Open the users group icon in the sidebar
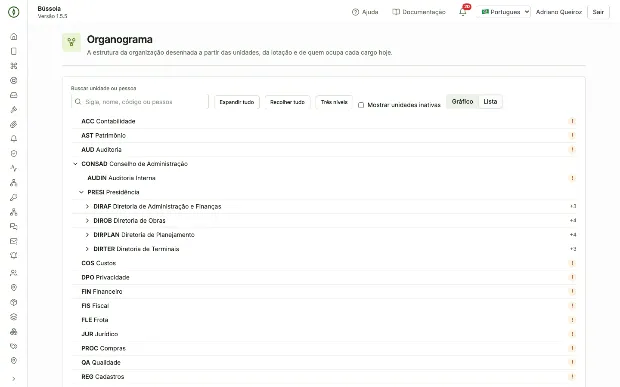Image resolution: width=620 pixels, height=387 pixels. click(13, 273)
